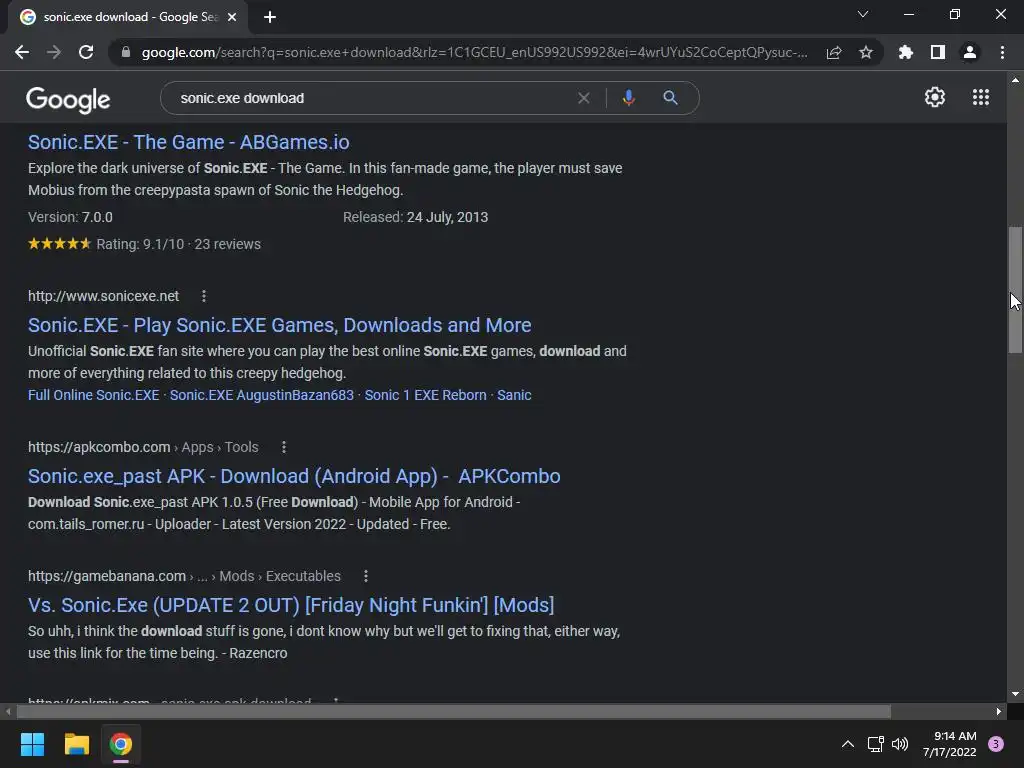Viewport: 1024px width, 768px height.
Task: Open Sonic.EXE - Play Sonic.EXE Games result
Action: tap(280, 325)
